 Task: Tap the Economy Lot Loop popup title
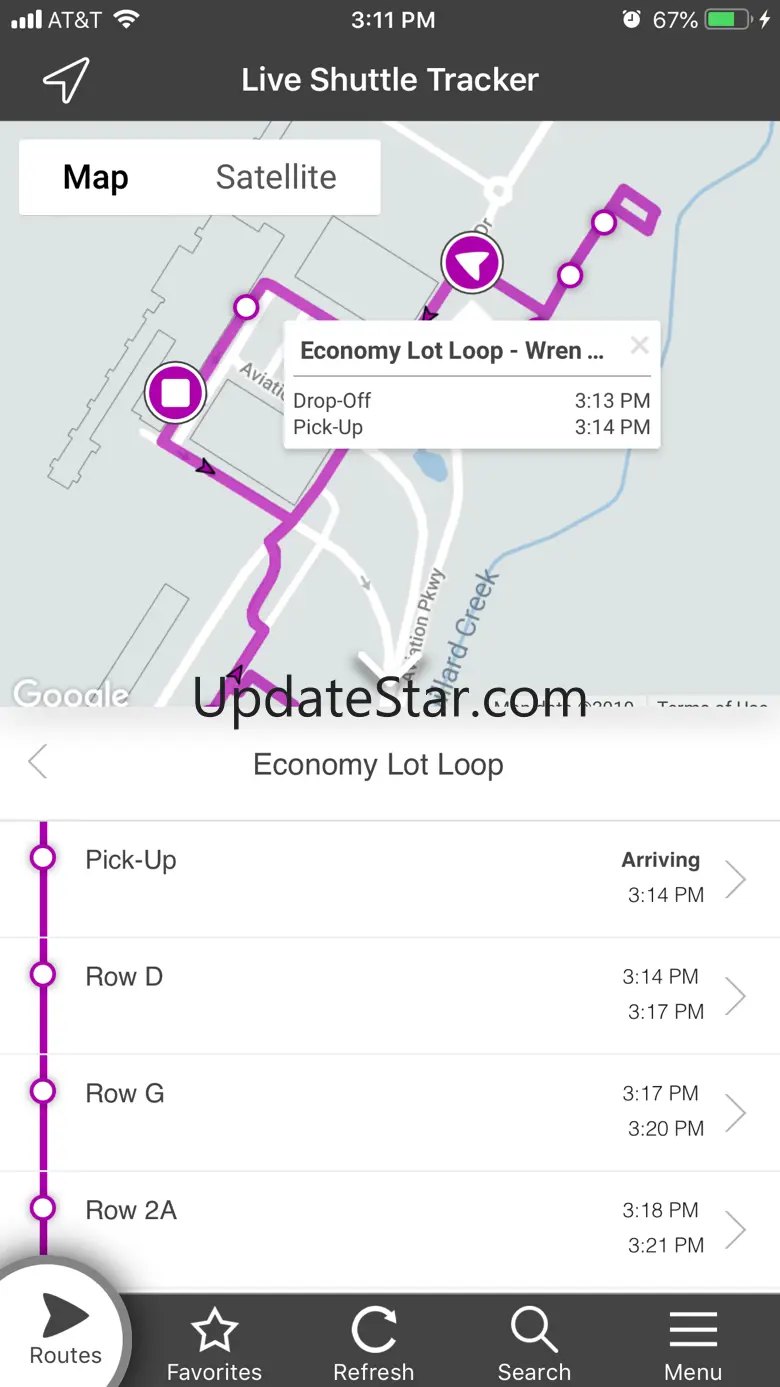click(452, 351)
